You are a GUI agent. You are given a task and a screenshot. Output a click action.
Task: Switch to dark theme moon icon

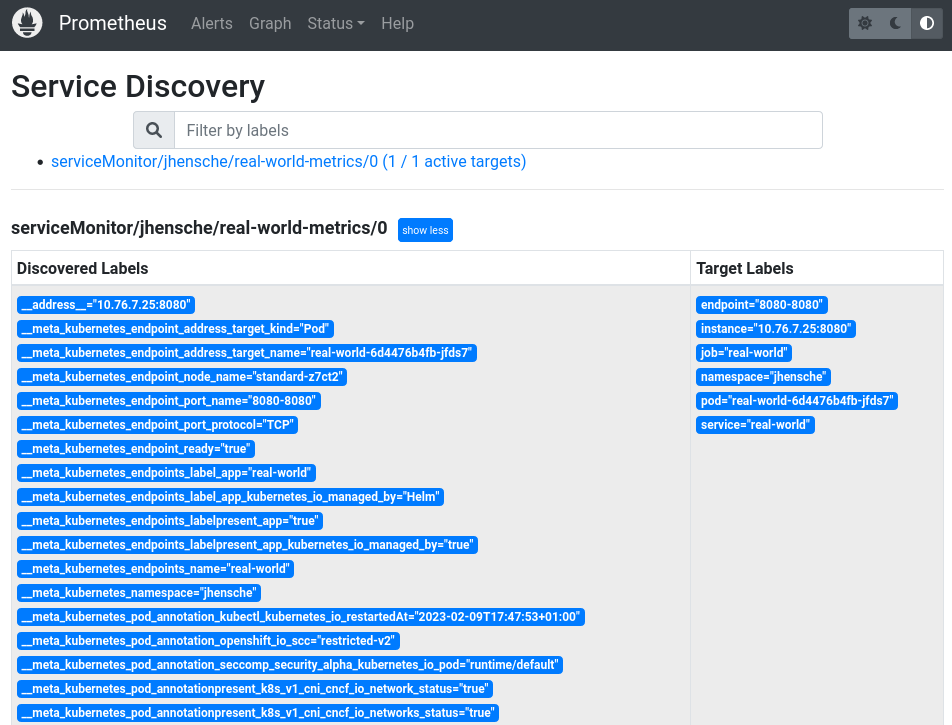895,23
